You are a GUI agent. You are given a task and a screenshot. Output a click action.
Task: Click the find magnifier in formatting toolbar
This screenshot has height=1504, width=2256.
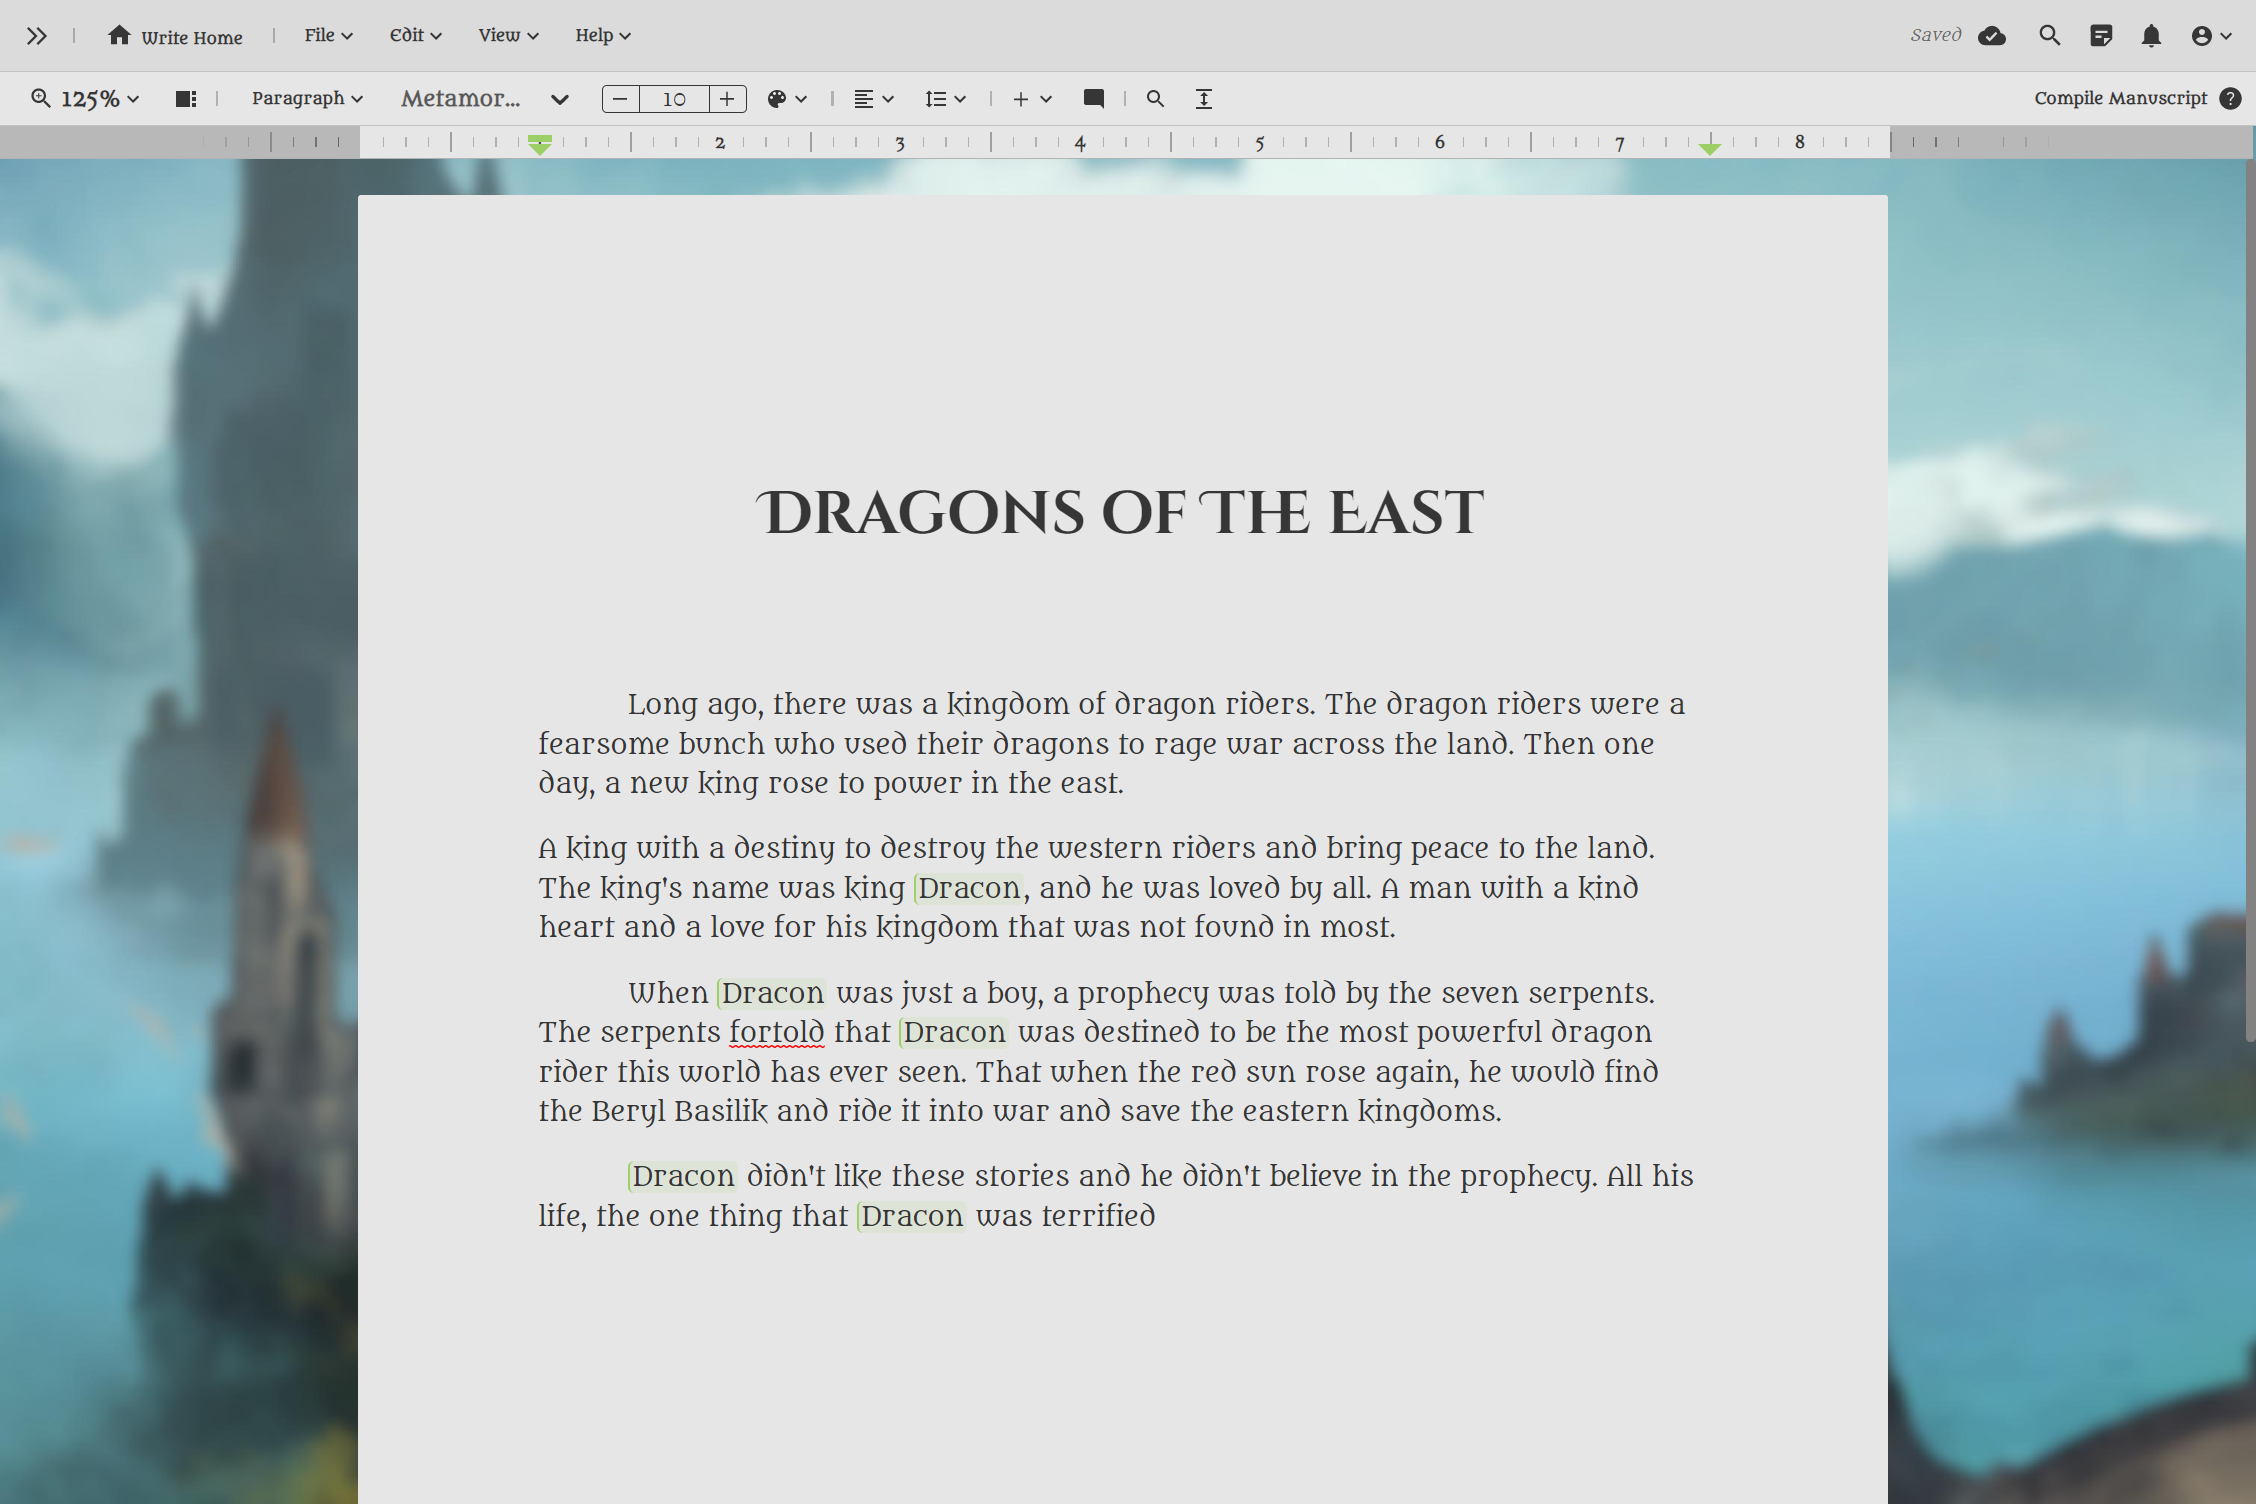(x=1155, y=98)
